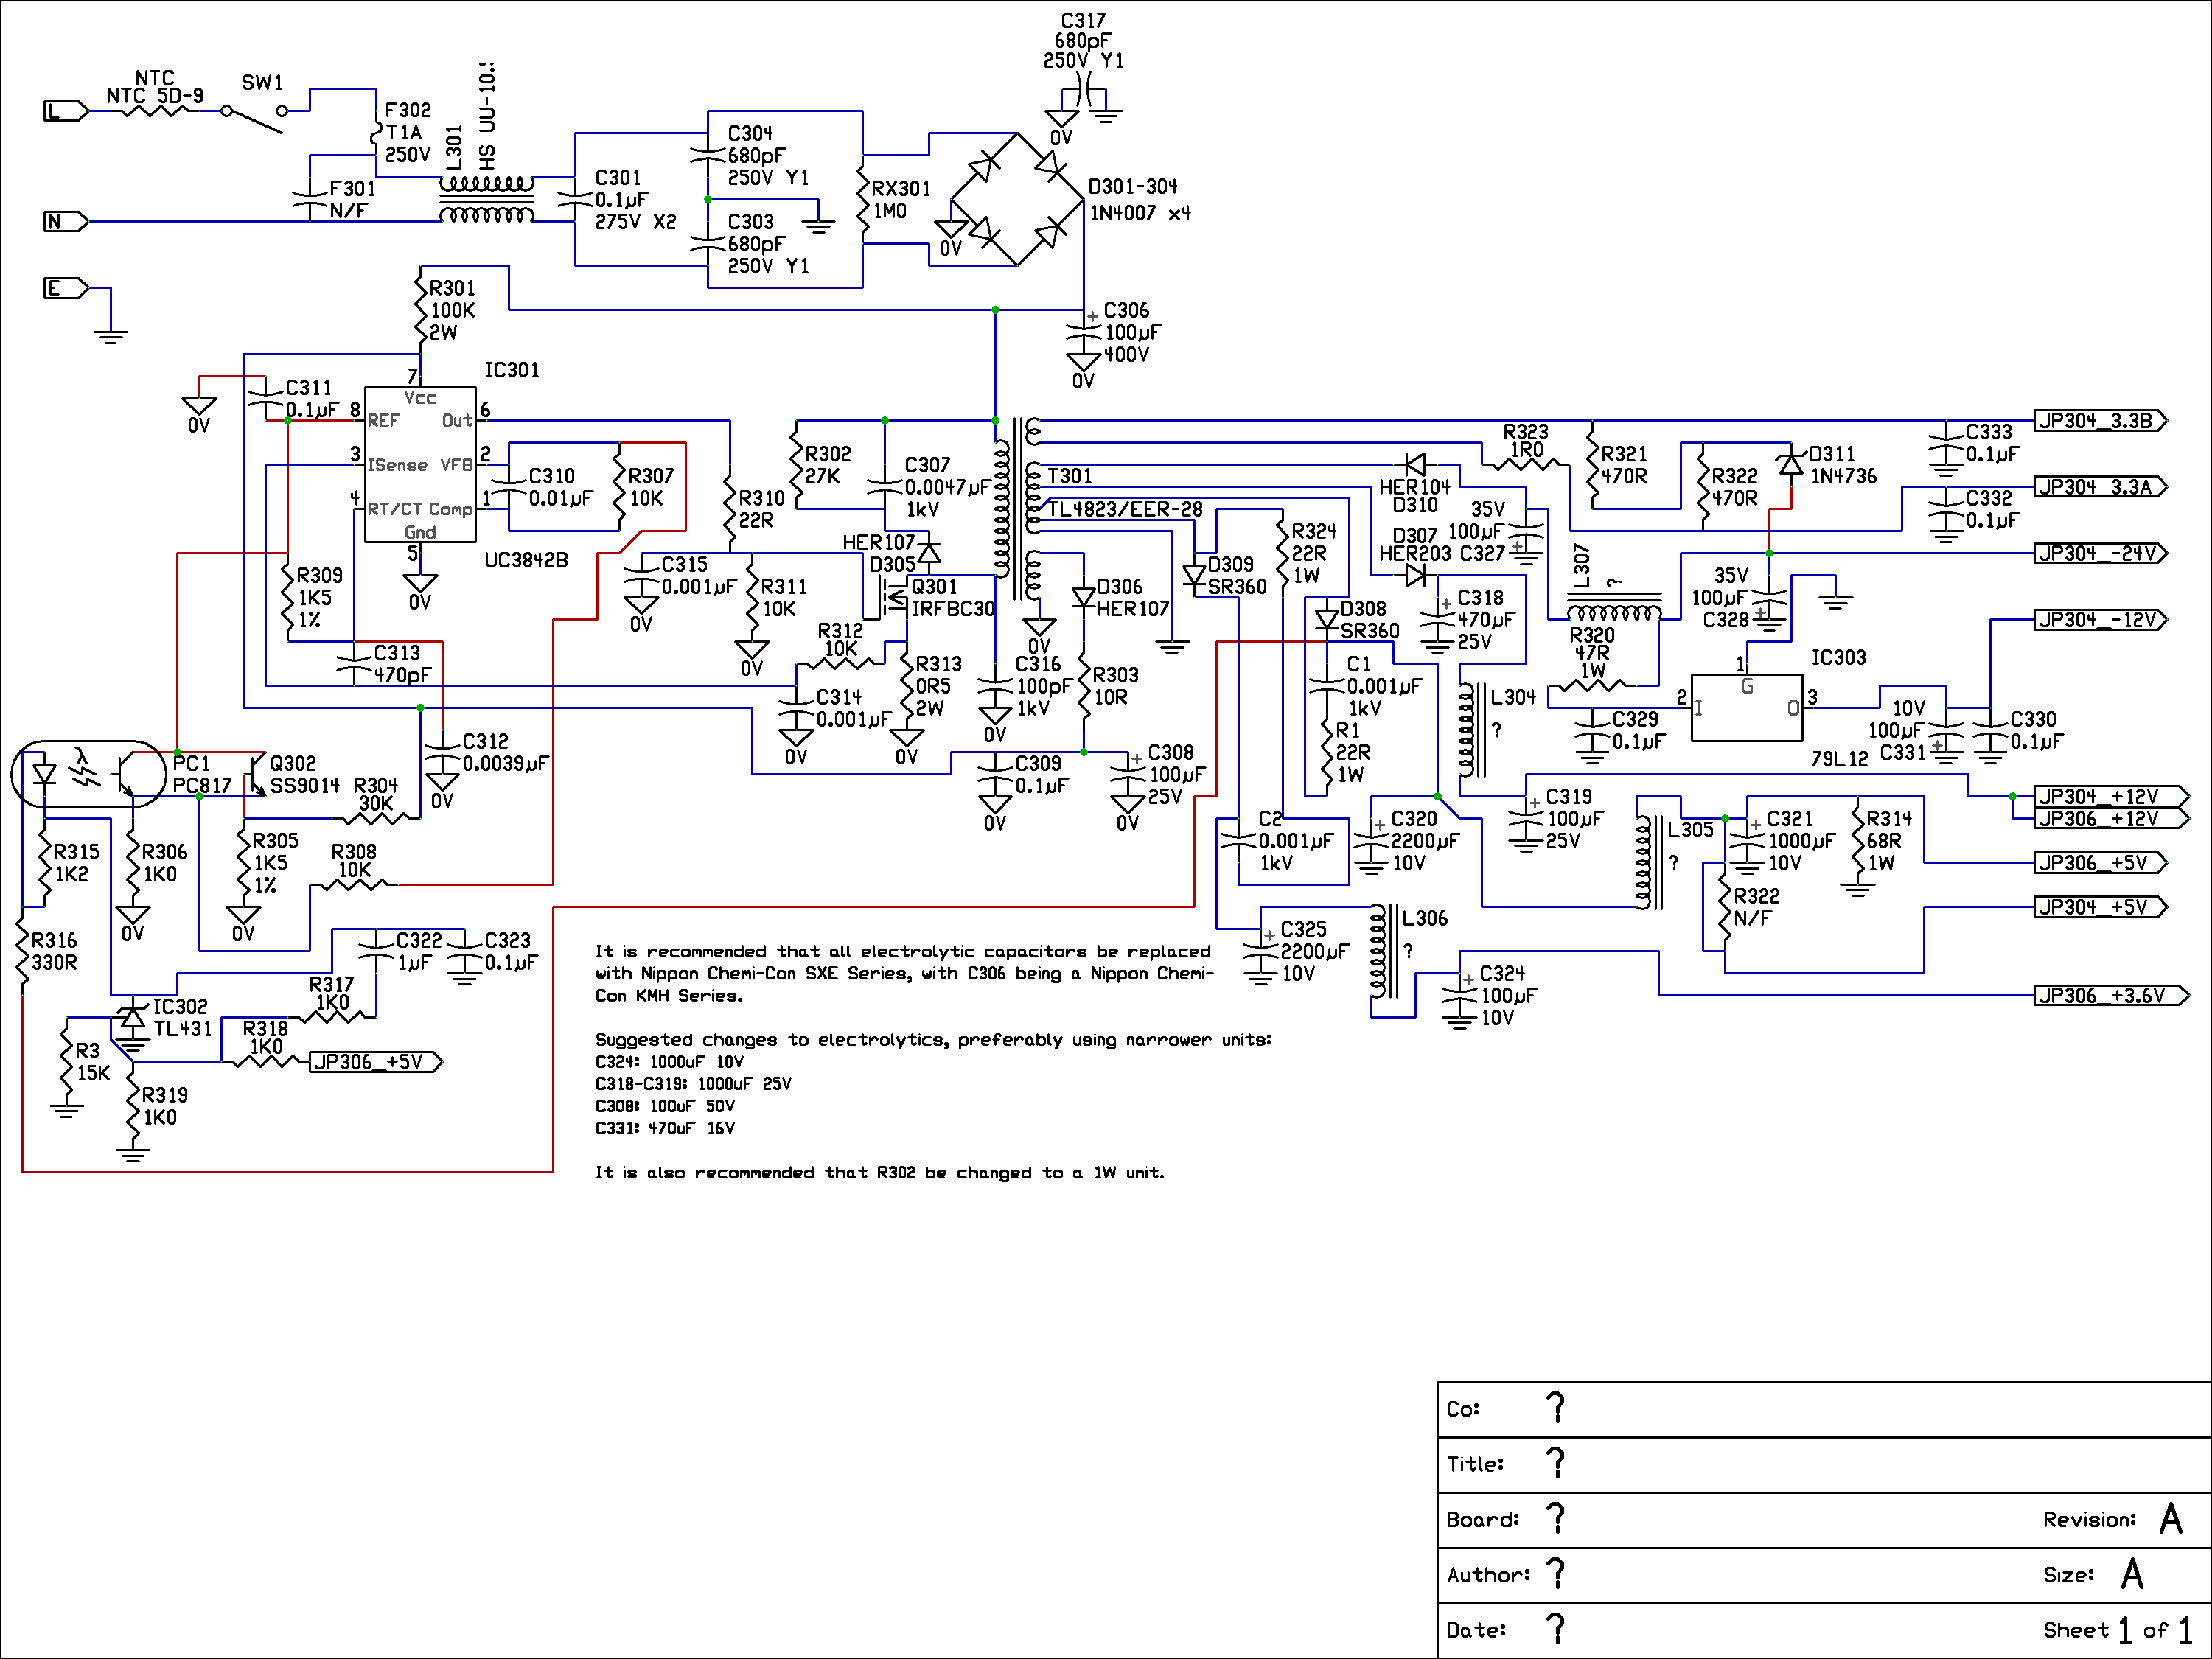
Task: Click the L live input connector symbol
Action: tap(66, 111)
